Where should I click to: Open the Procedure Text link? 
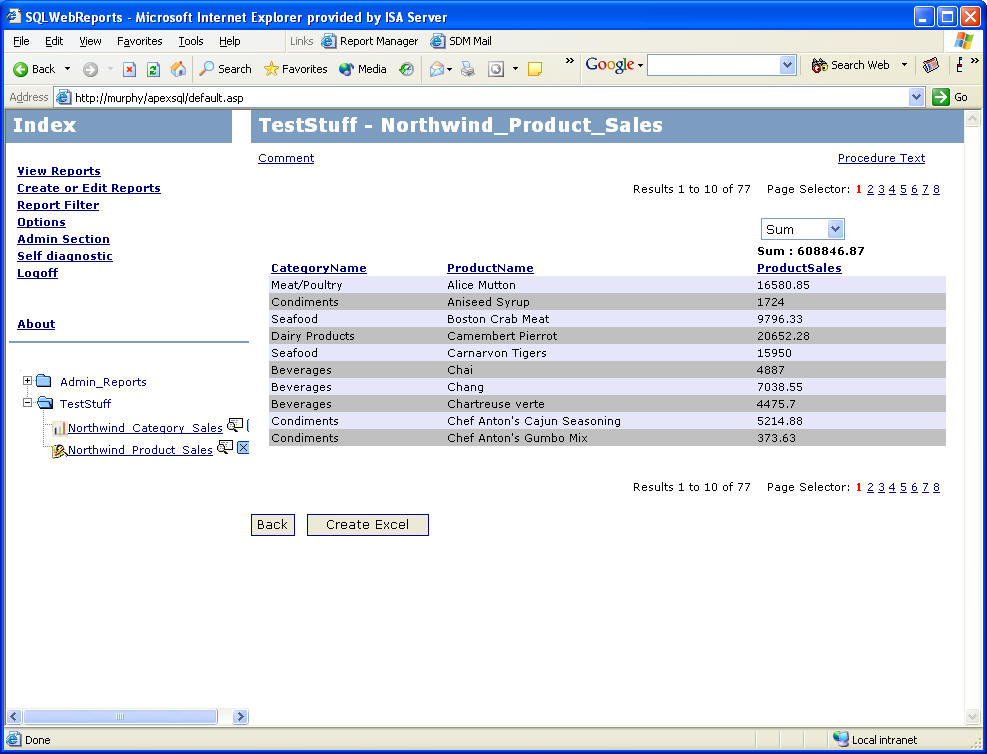(881, 158)
